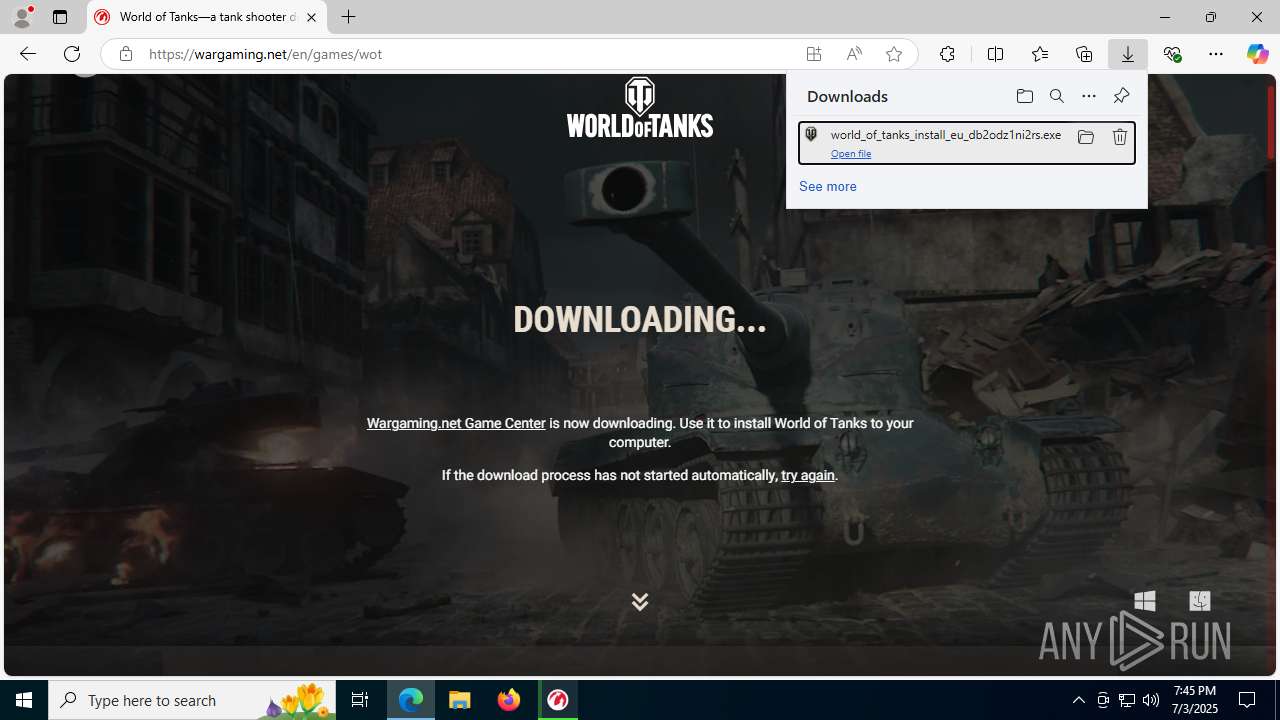The height and width of the screenshot is (720, 1280).
Task: Search downloads in Downloads panel
Action: pyautogui.click(x=1057, y=96)
